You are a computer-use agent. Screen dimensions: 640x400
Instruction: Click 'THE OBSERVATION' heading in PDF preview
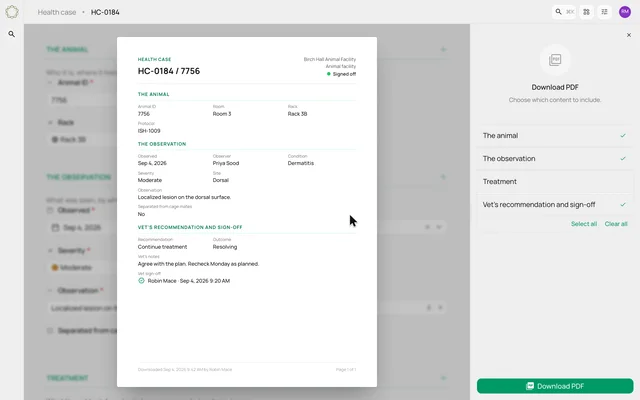point(162,144)
